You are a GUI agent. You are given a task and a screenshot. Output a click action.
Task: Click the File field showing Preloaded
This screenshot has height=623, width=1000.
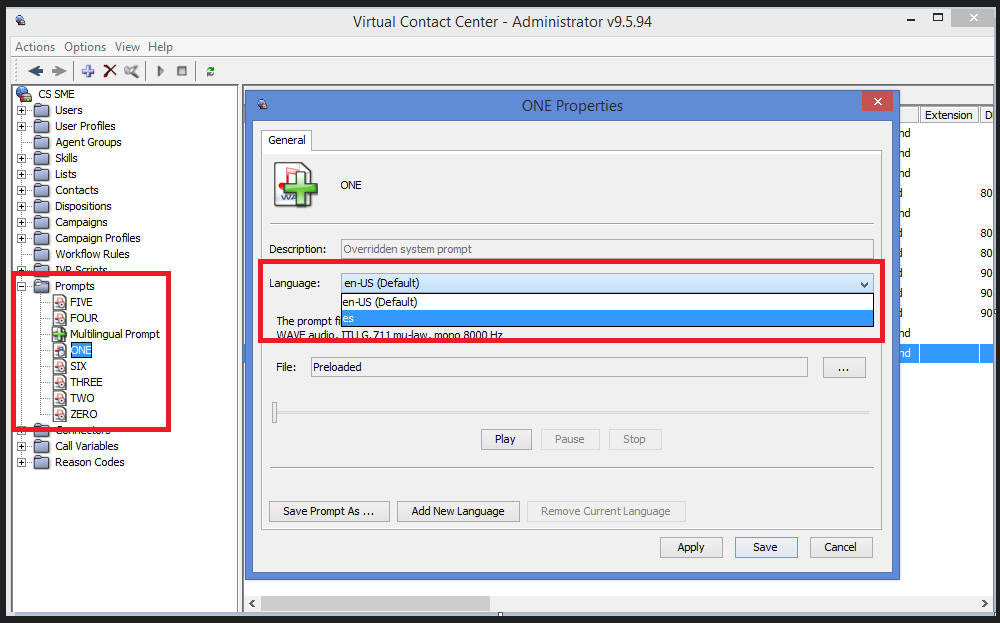[x=559, y=367]
